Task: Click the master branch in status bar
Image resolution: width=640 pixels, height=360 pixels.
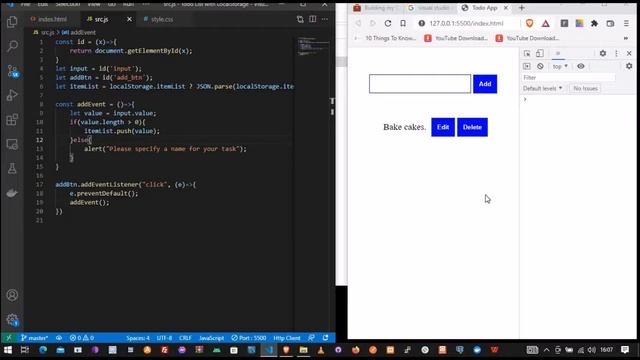Action: tap(34, 338)
